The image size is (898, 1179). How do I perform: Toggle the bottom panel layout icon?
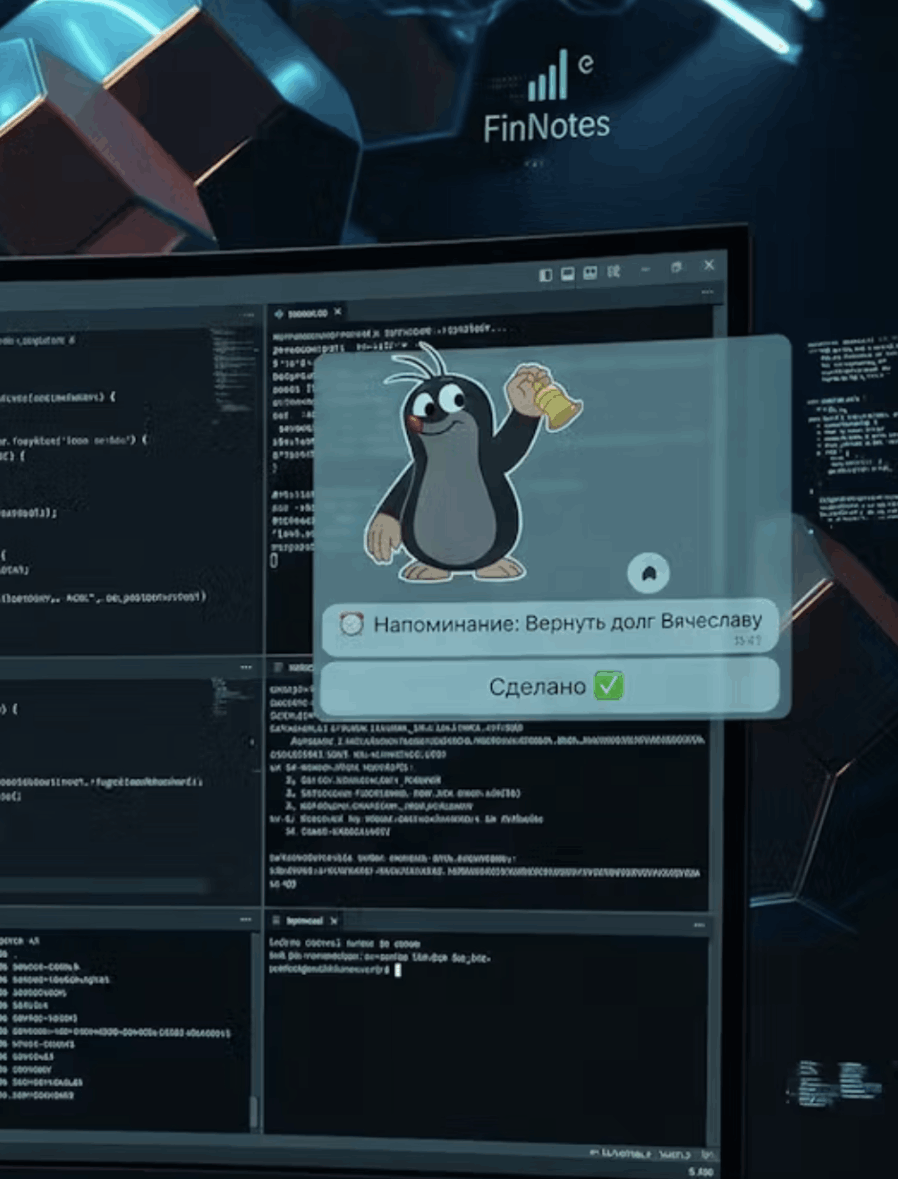pyautogui.click(x=568, y=274)
